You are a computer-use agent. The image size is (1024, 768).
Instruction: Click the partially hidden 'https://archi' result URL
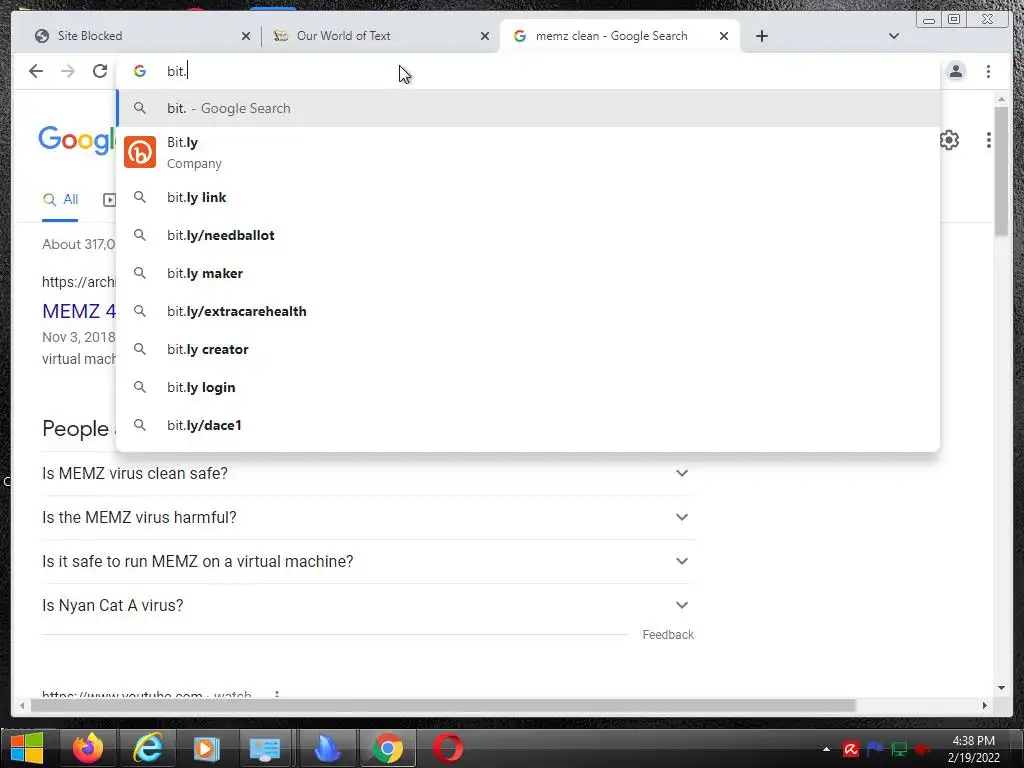[78, 282]
